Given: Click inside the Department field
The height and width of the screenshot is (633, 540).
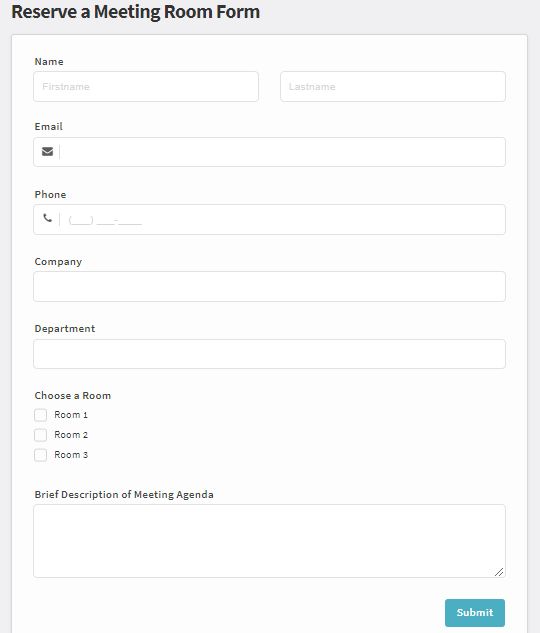Looking at the screenshot, I should [x=269, y=354].
